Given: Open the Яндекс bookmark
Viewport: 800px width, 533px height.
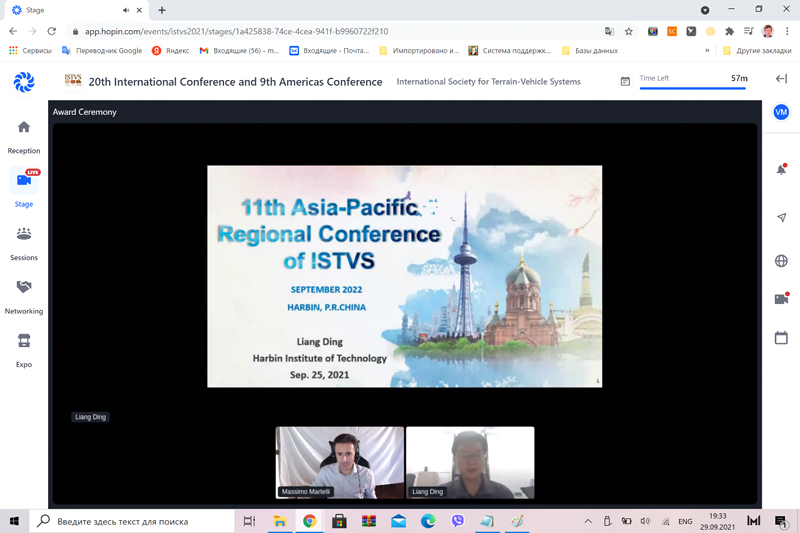Looking at the screenshot, I should point(170,50).
